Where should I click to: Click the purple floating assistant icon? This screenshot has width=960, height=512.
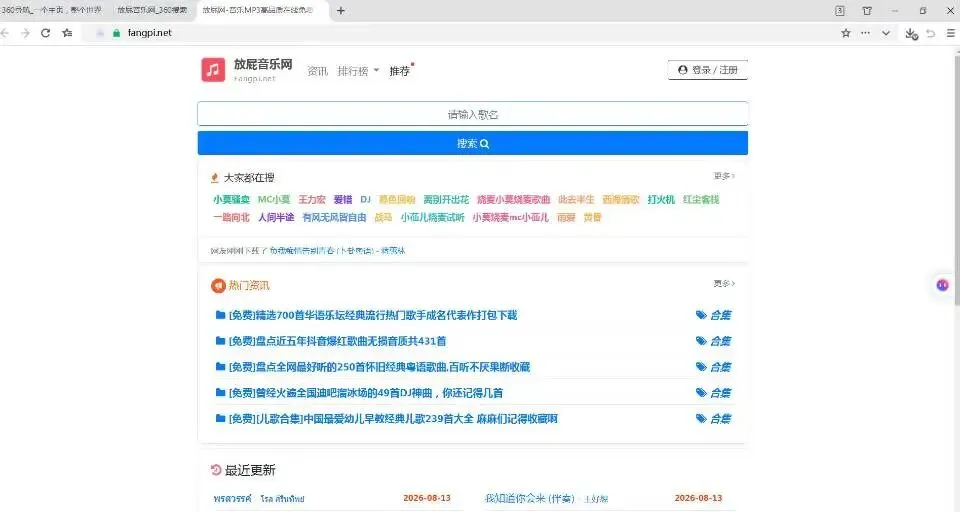coord(942,285)
